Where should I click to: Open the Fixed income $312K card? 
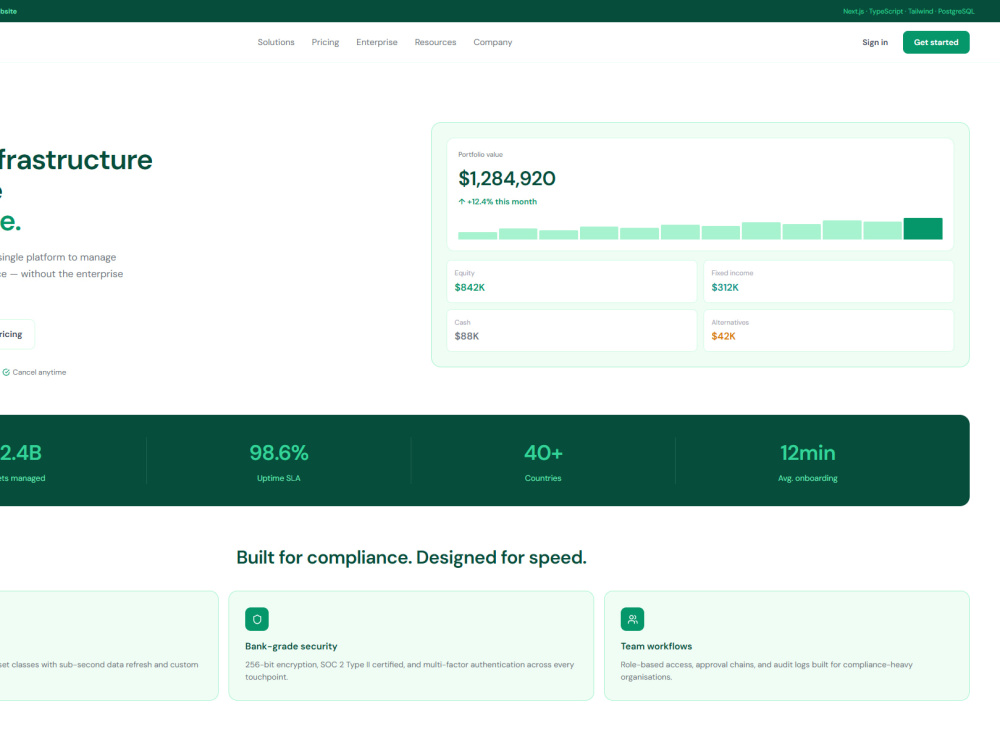(x=828, y=281)
